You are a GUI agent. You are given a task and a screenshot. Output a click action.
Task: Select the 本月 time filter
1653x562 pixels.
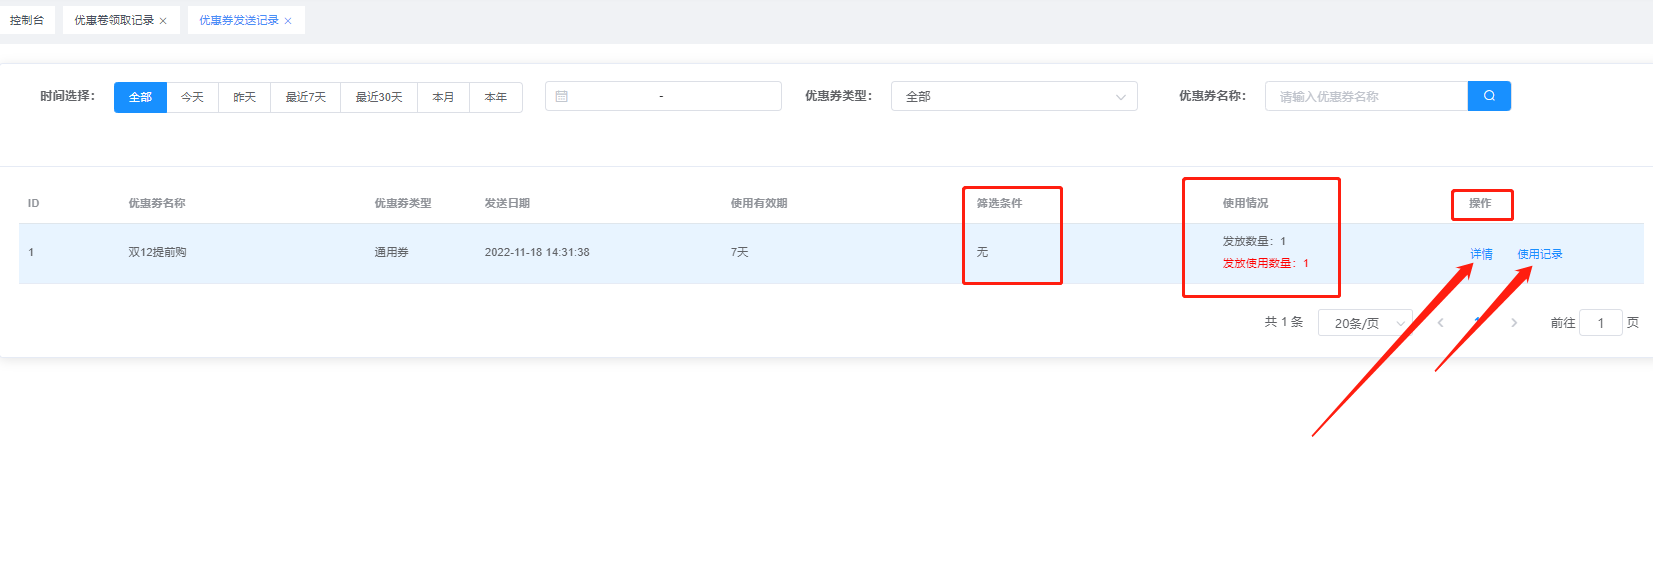pyautogui.click(x=443, y=97)
